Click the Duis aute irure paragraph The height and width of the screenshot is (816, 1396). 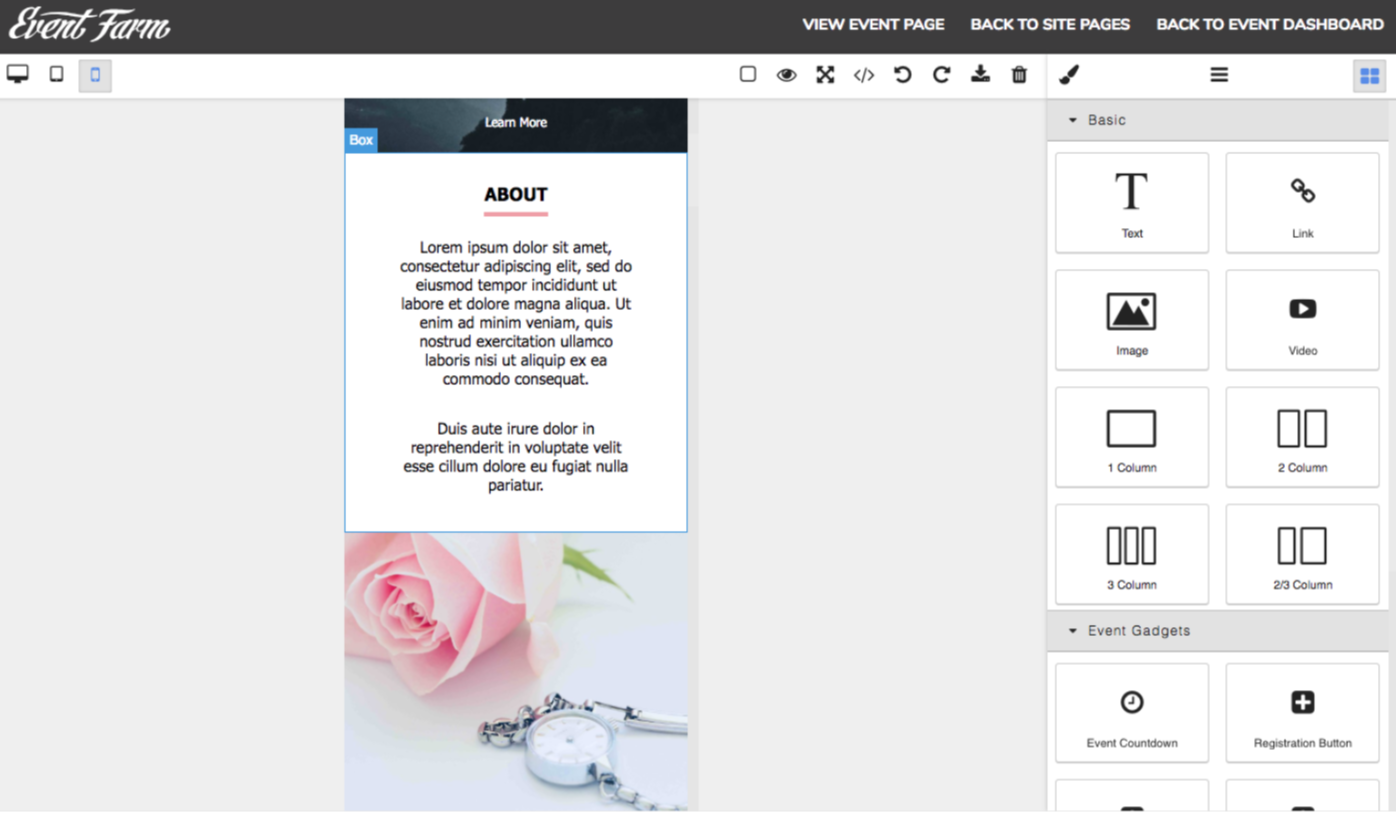tap(516, 457)
